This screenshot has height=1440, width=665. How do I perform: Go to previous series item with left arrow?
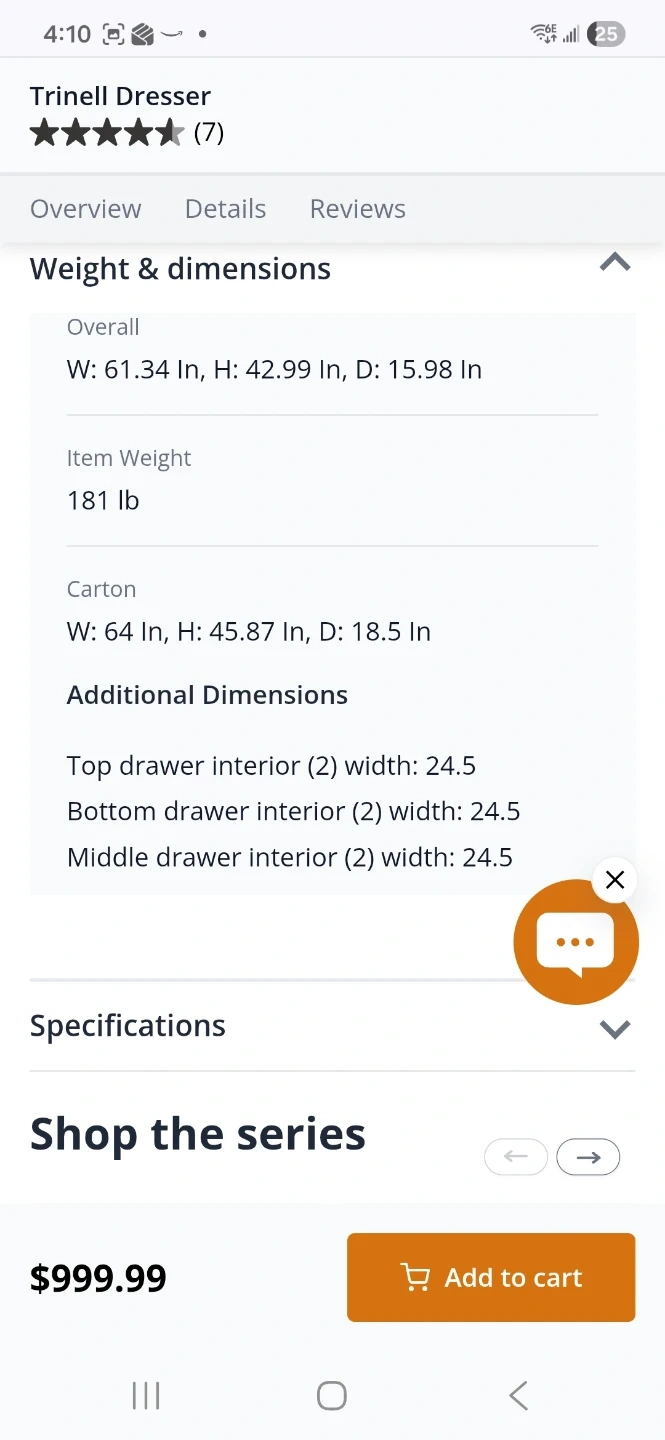516,1157
